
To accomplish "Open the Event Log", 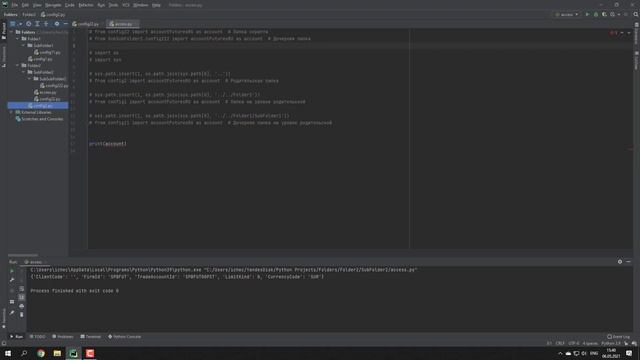I will click(x=619, y=337).
